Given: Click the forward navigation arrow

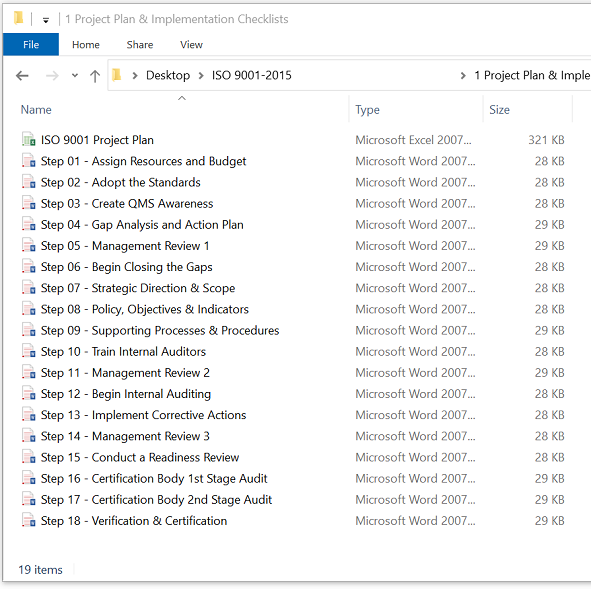Looking at the screenshot, I should click(x=52, y=76).
